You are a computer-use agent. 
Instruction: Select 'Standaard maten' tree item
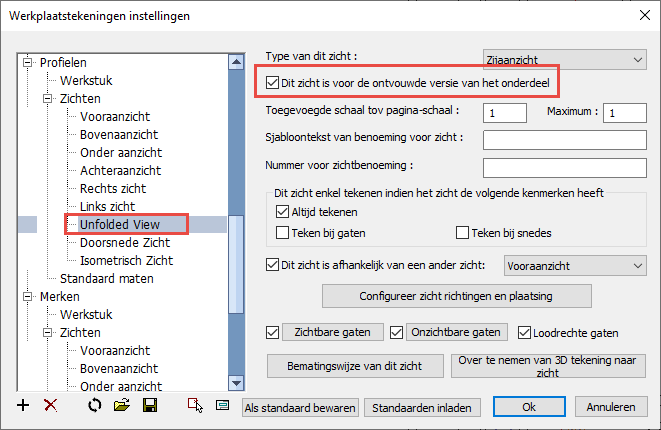tap(106, 278)
